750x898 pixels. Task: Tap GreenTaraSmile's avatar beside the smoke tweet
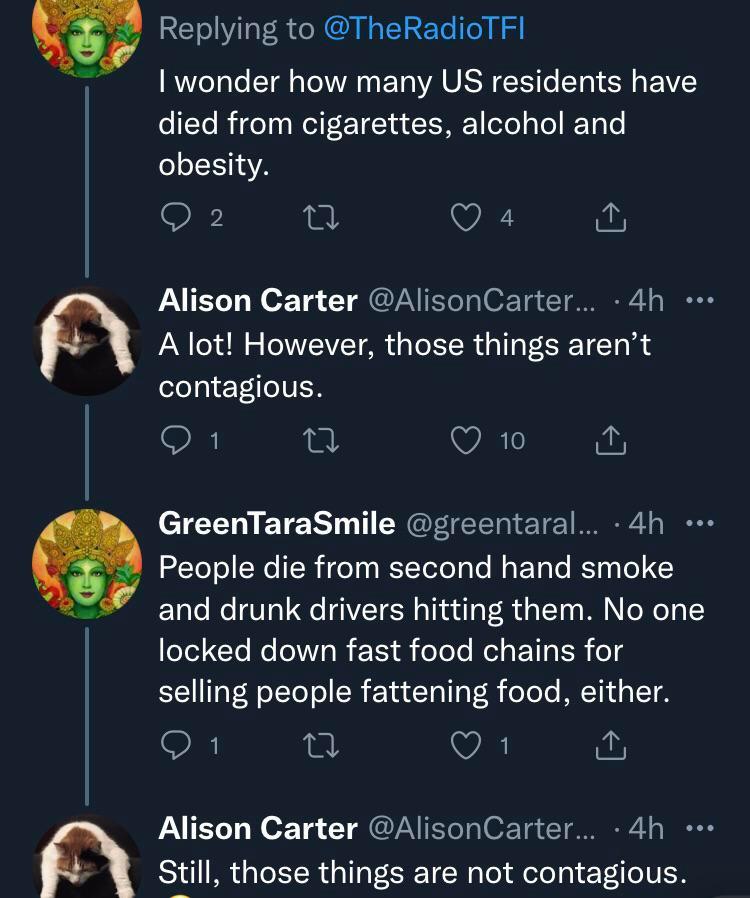pos(86,558)
